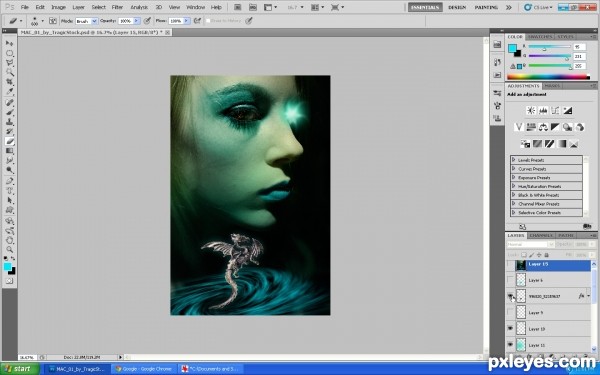Select the Crop tool
The width and height of the screenshot is (600, 375).
point(10,82)
